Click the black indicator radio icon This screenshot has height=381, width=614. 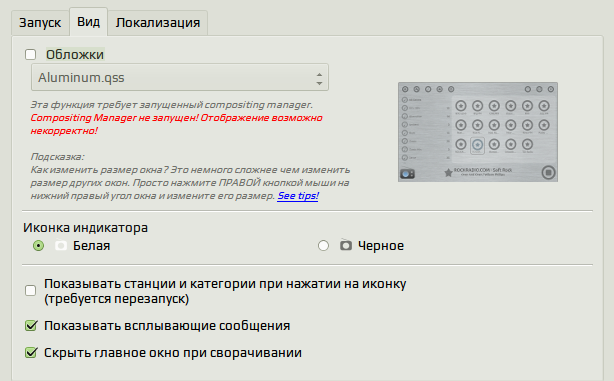345,245
